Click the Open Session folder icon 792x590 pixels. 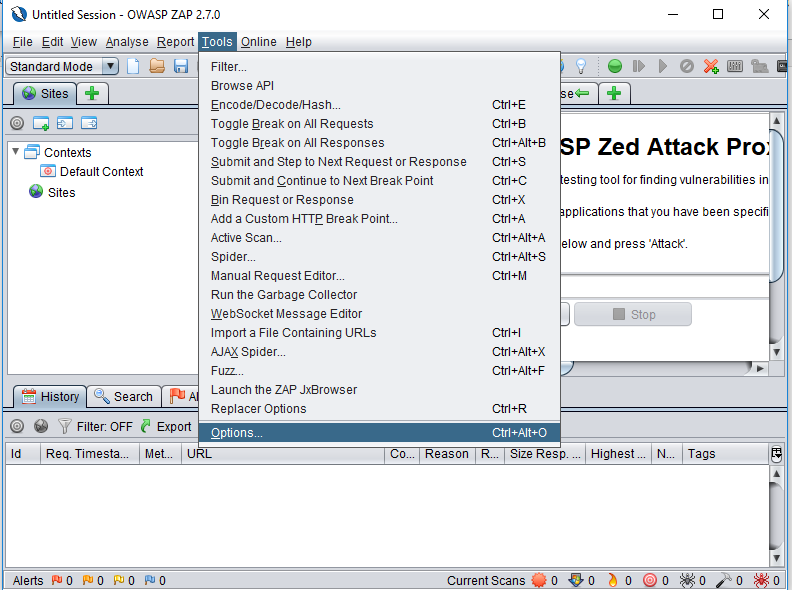point(157,66)
